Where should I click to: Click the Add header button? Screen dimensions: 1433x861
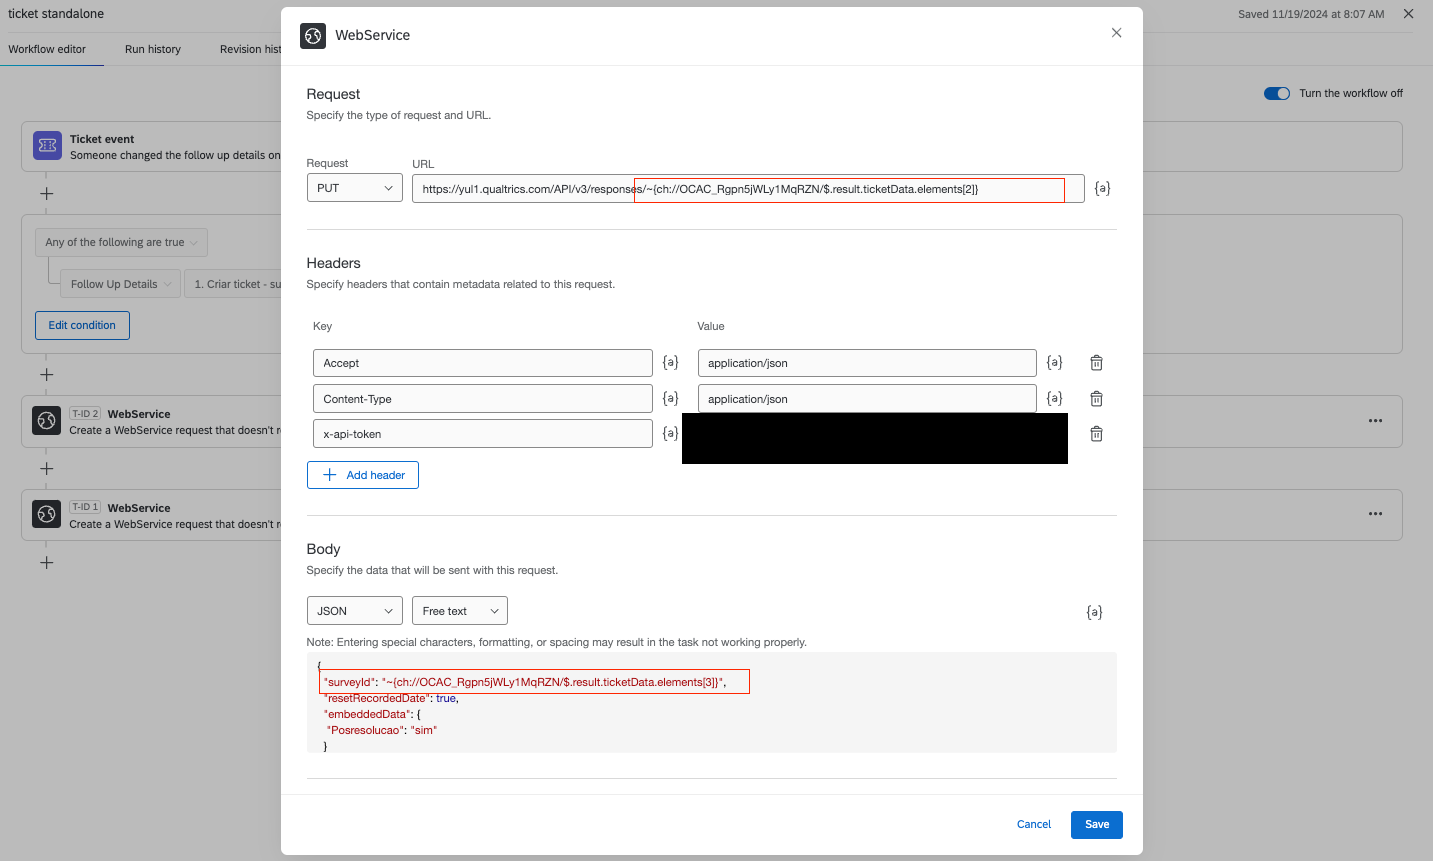pos(363,475)
